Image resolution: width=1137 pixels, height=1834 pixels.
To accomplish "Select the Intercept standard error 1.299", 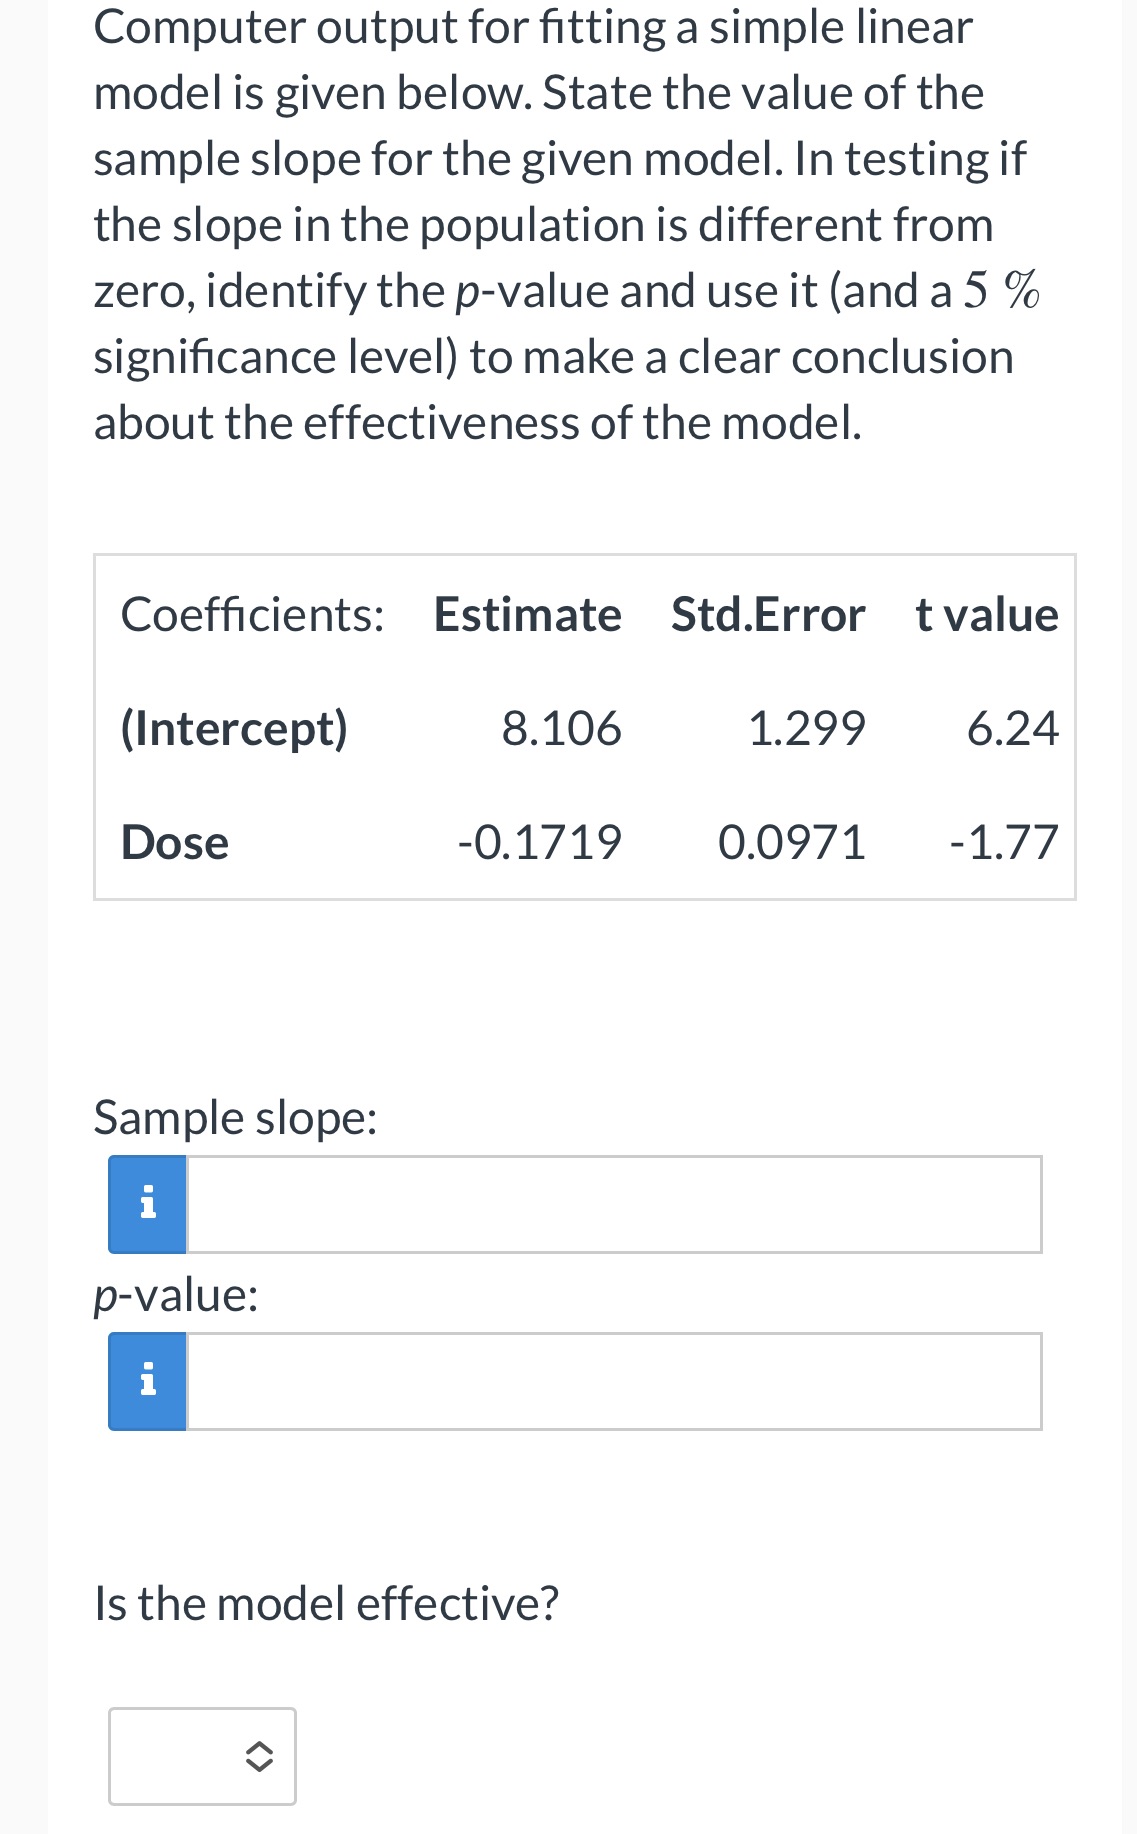I will [x=807, y=728].
